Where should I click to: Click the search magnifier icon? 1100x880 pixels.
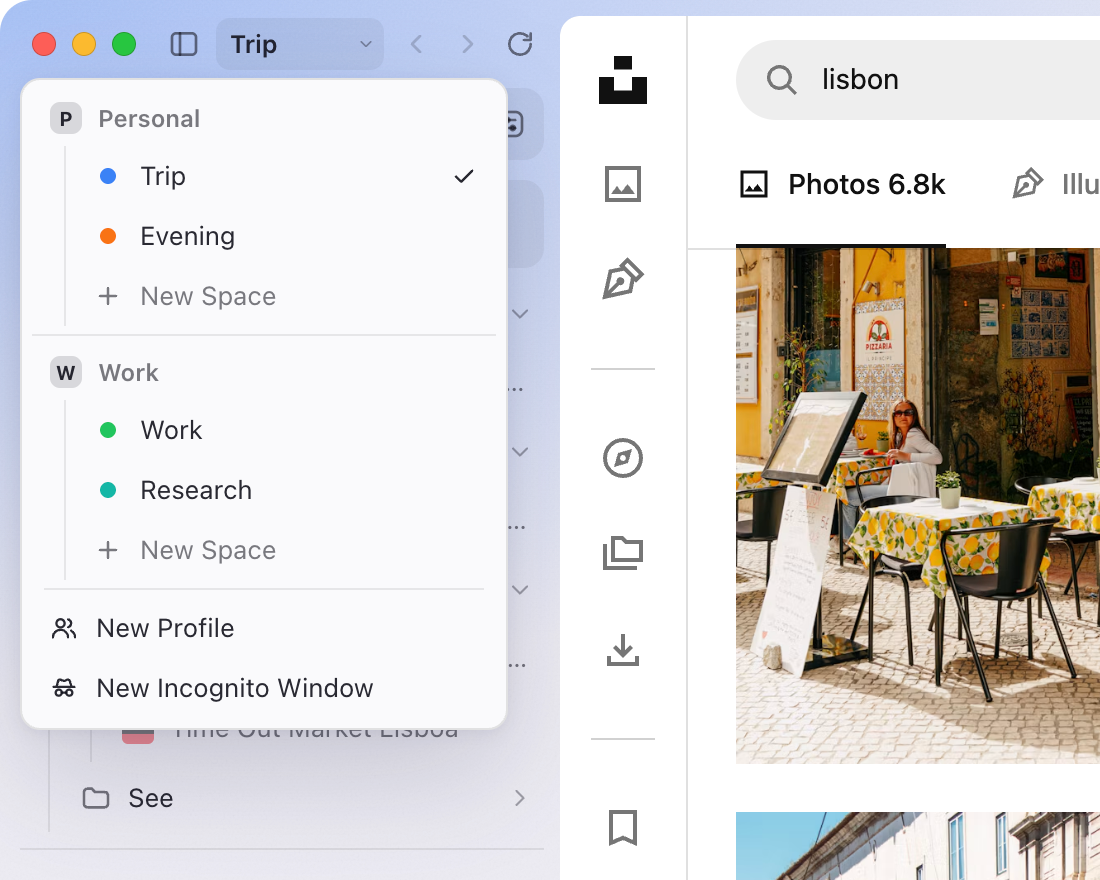(x=782, y=80)
